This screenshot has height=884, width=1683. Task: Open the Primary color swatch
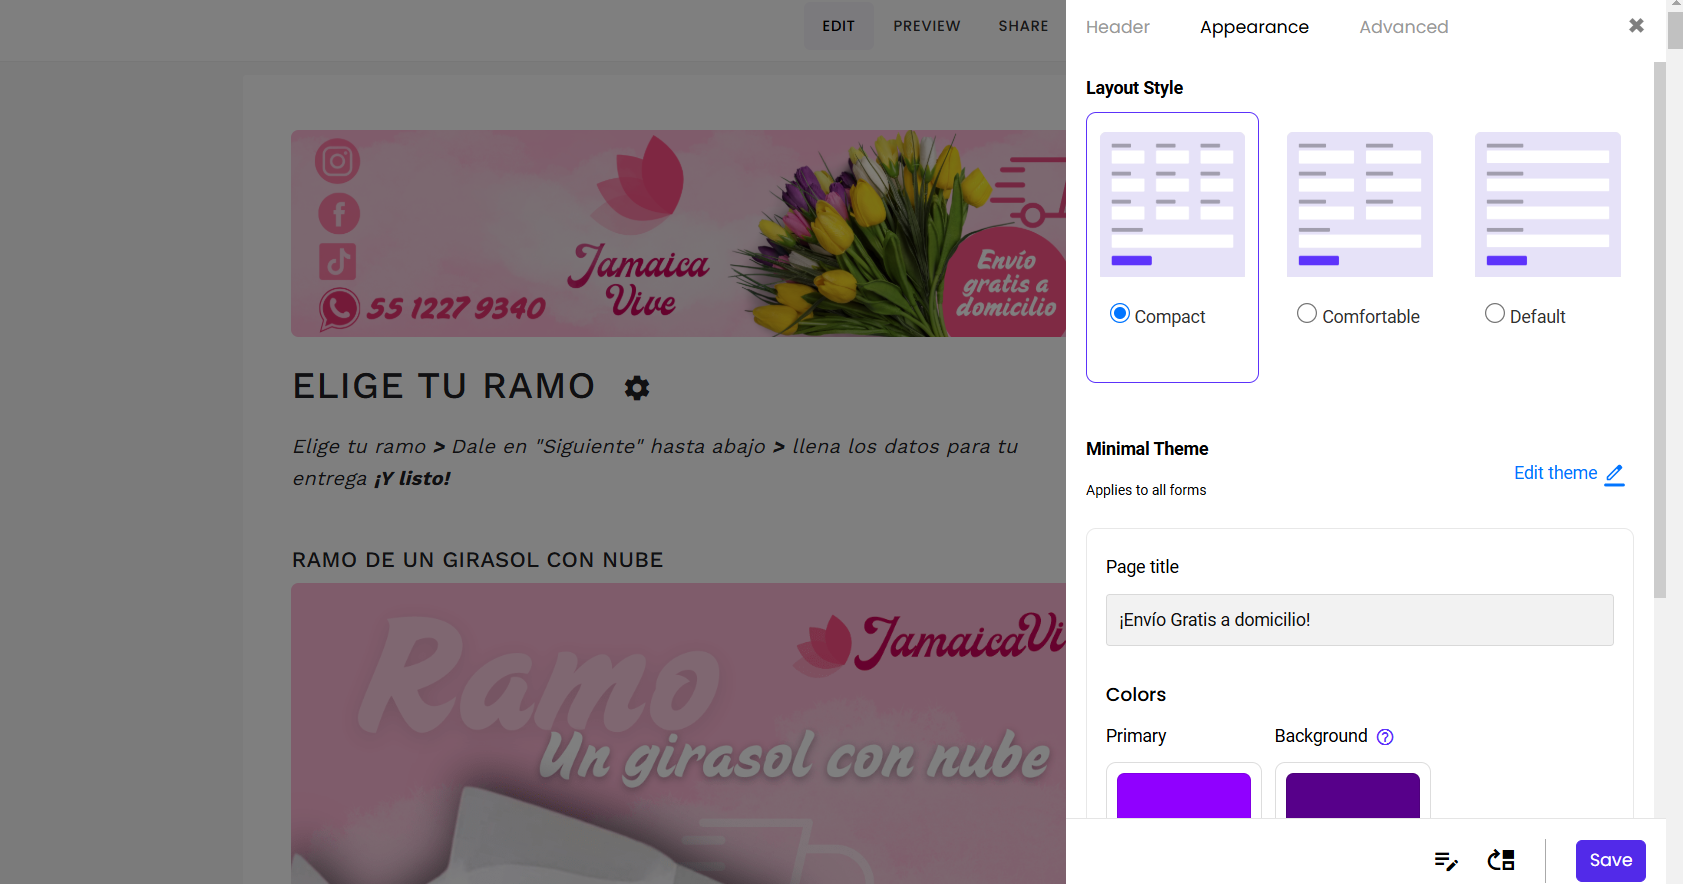click(1184, 795)
